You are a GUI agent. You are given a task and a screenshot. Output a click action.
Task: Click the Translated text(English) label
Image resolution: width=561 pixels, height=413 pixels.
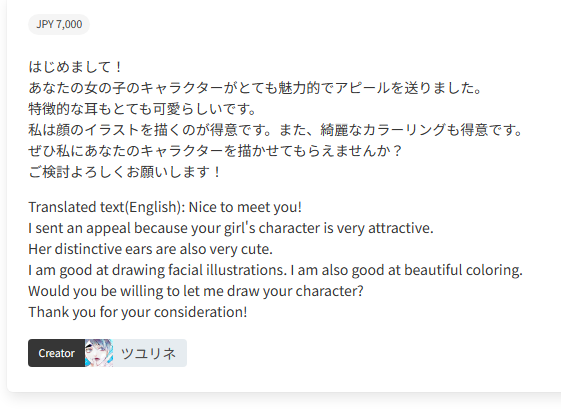(107, 207)
